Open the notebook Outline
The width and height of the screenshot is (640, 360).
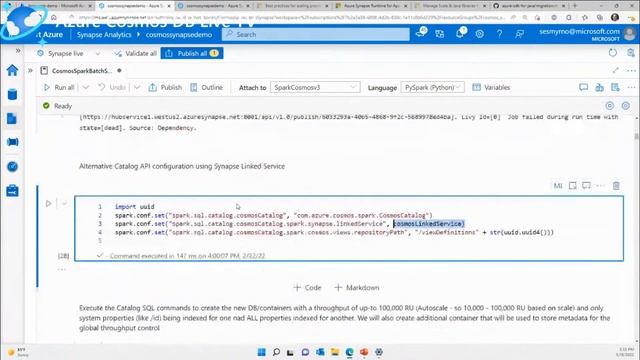[x=207, y=87]
